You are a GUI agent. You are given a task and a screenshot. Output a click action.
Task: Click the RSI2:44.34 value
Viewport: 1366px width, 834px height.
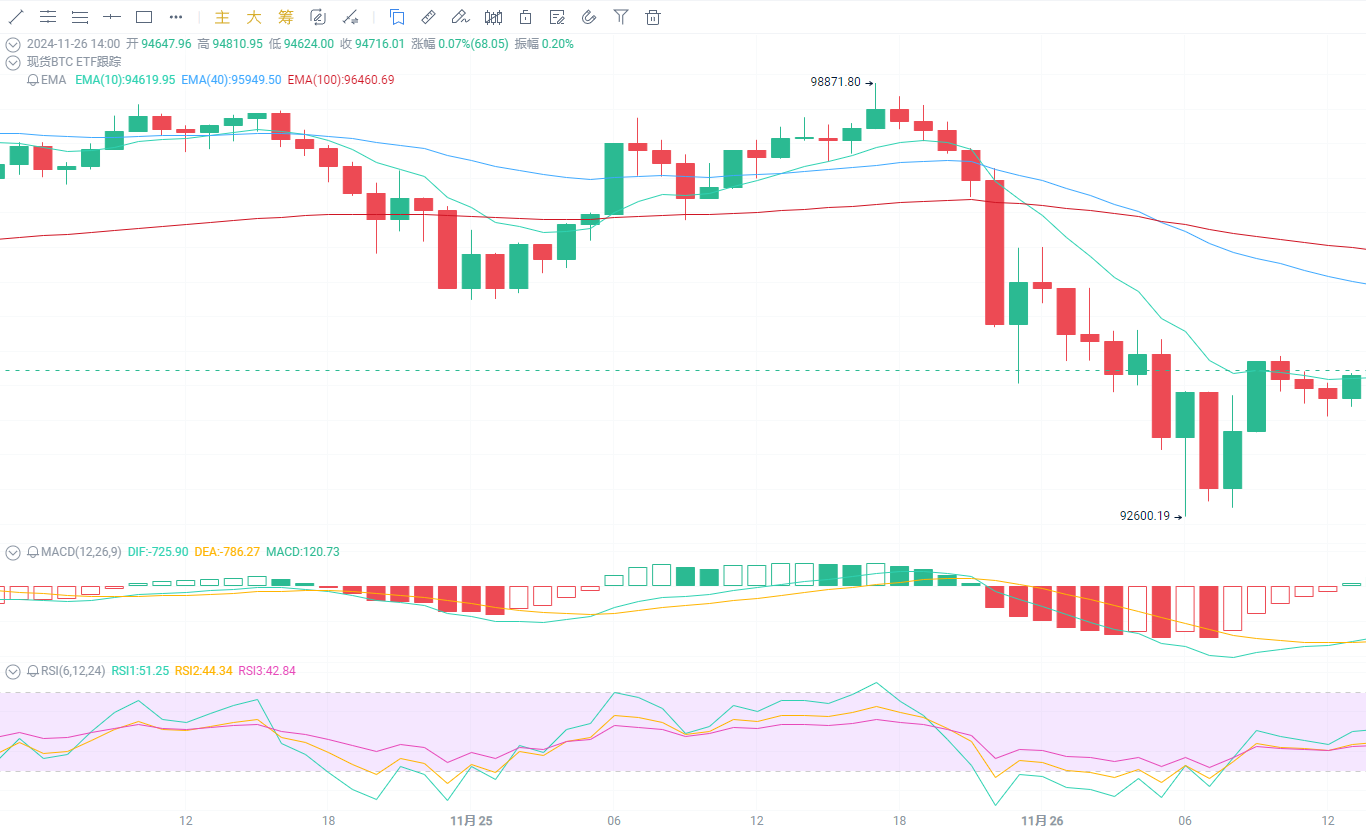coord(204,671)
